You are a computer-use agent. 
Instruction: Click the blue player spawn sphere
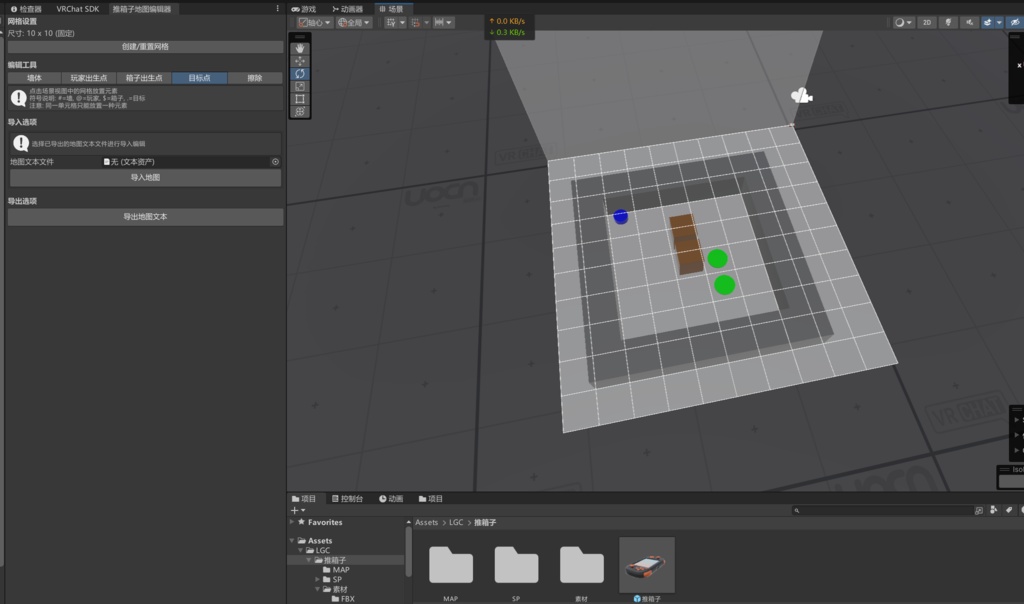click(620, 216)
